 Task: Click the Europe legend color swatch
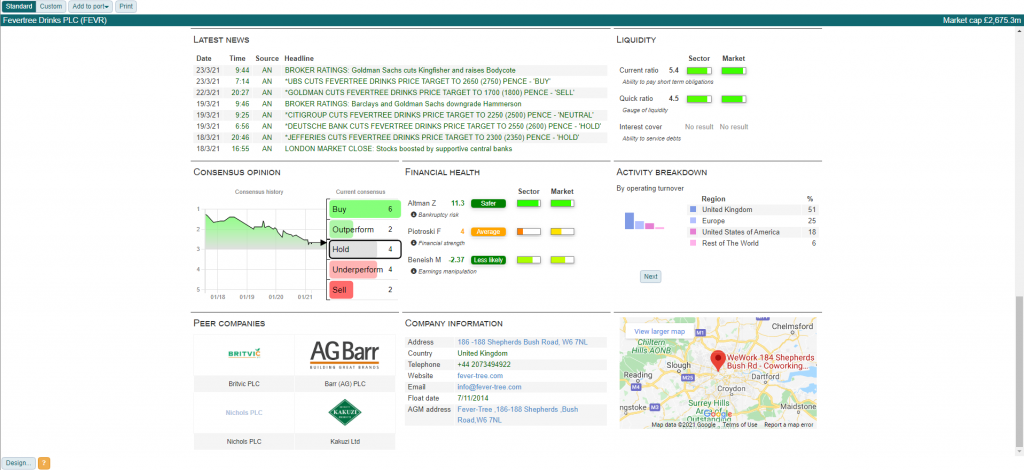(x=693, y=221)
